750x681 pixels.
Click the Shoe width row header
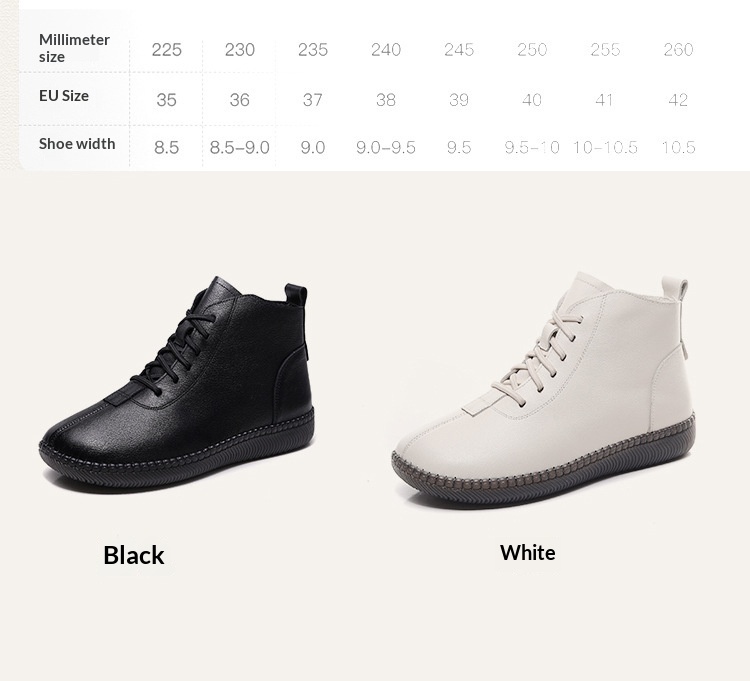click(77, 144)
